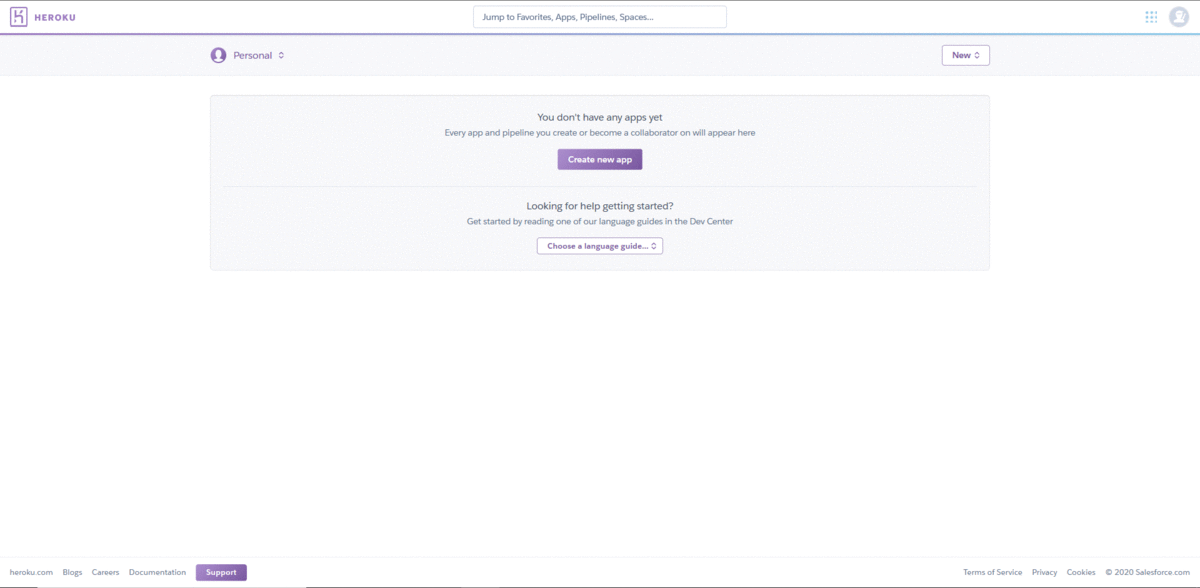Open the Terms of Service link
Viewport: 1200px width, 588px height.
coord(993,572)
